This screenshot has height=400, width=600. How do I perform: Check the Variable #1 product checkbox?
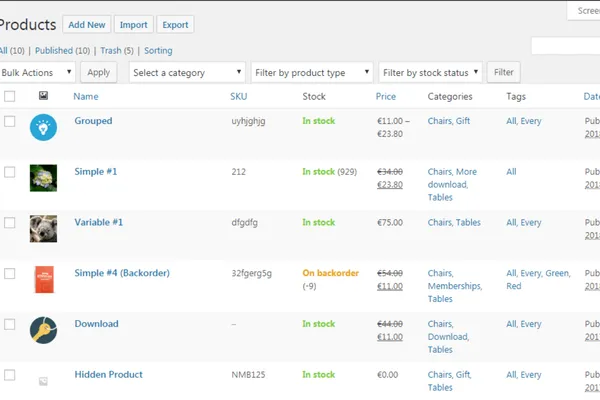coord(10,223)
